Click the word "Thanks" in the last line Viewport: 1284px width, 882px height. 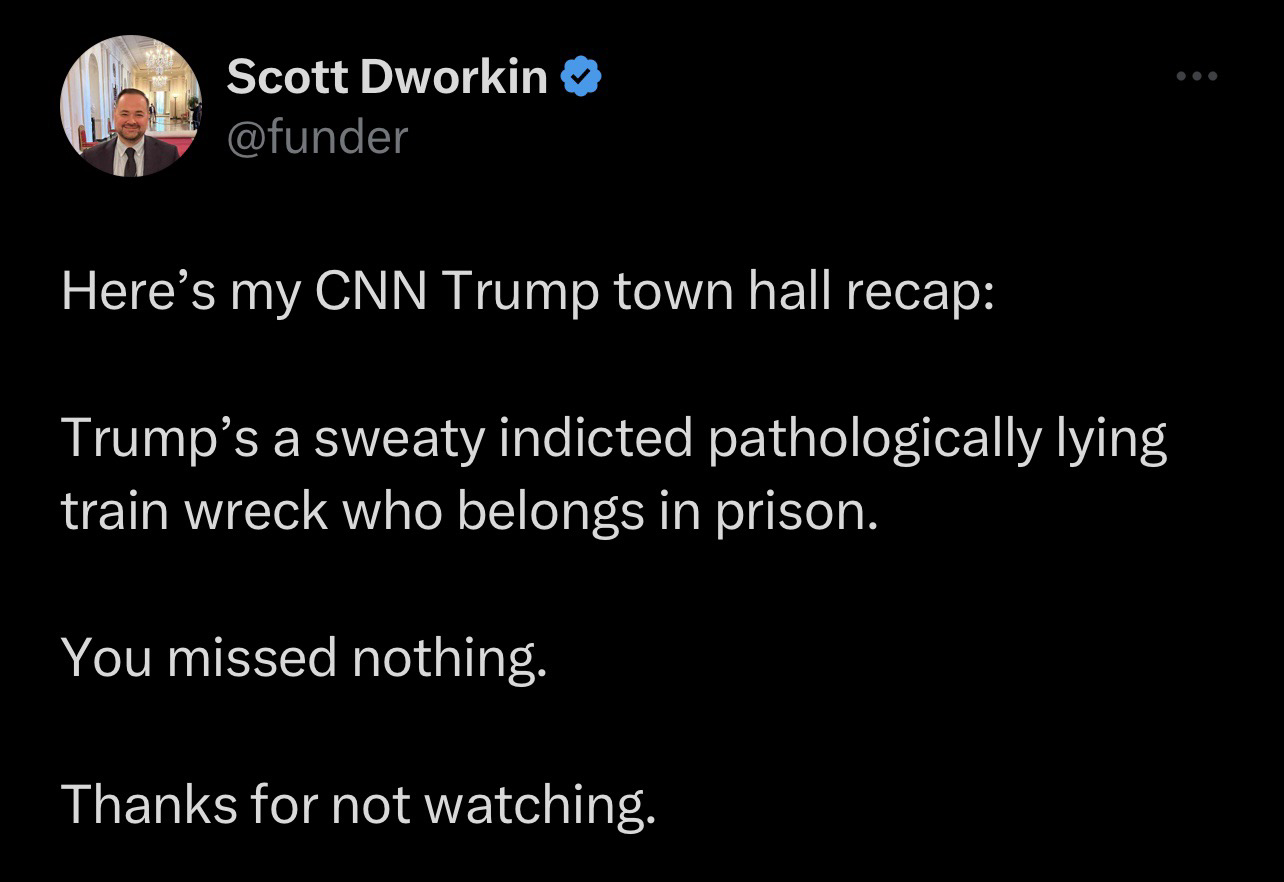[x=134, y=803]
